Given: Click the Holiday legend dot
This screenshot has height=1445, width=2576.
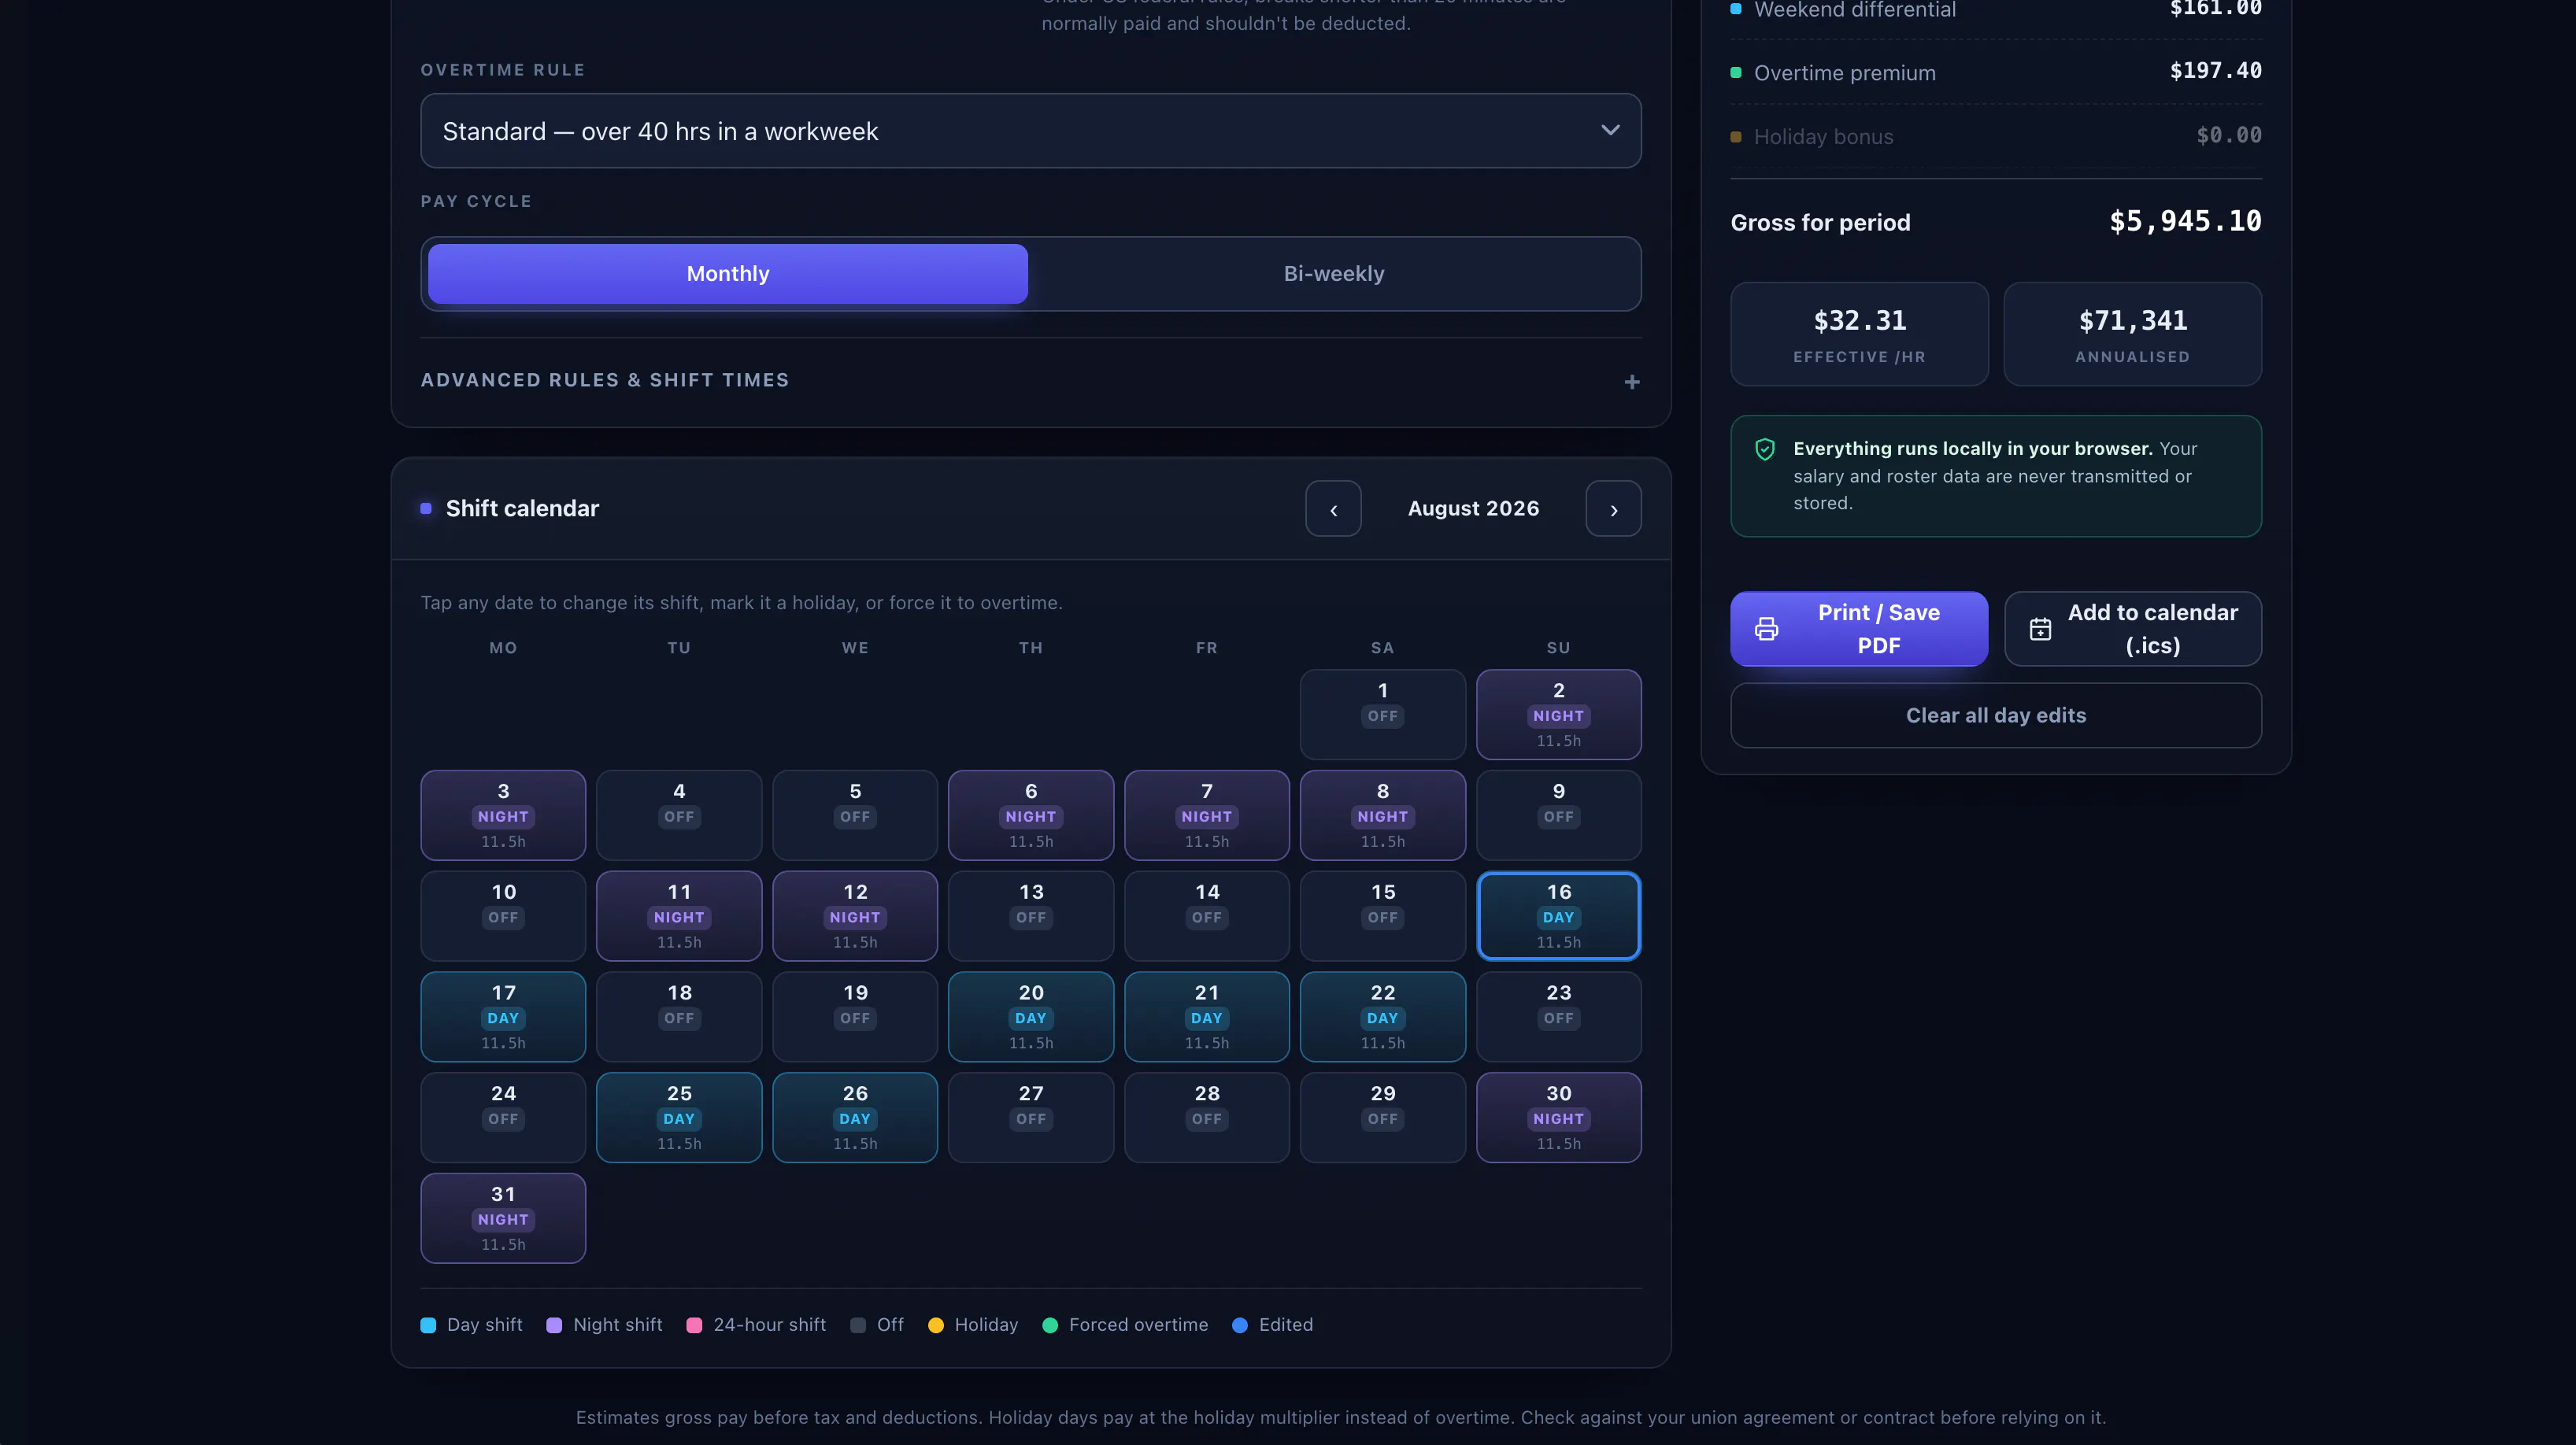Looking at the screenshot, I should (936, 1326).
